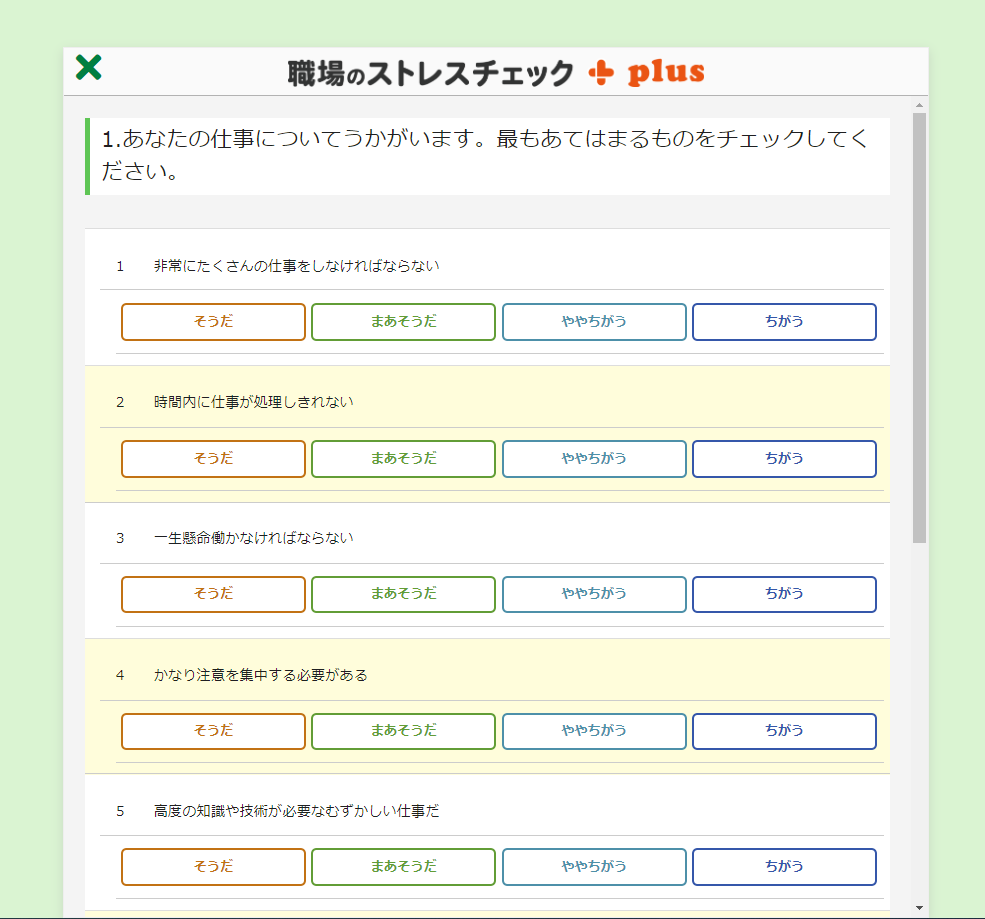Screen dimensions: 985x919
Task: Click the orange plus logo icon
Action: tap(601, 73)
